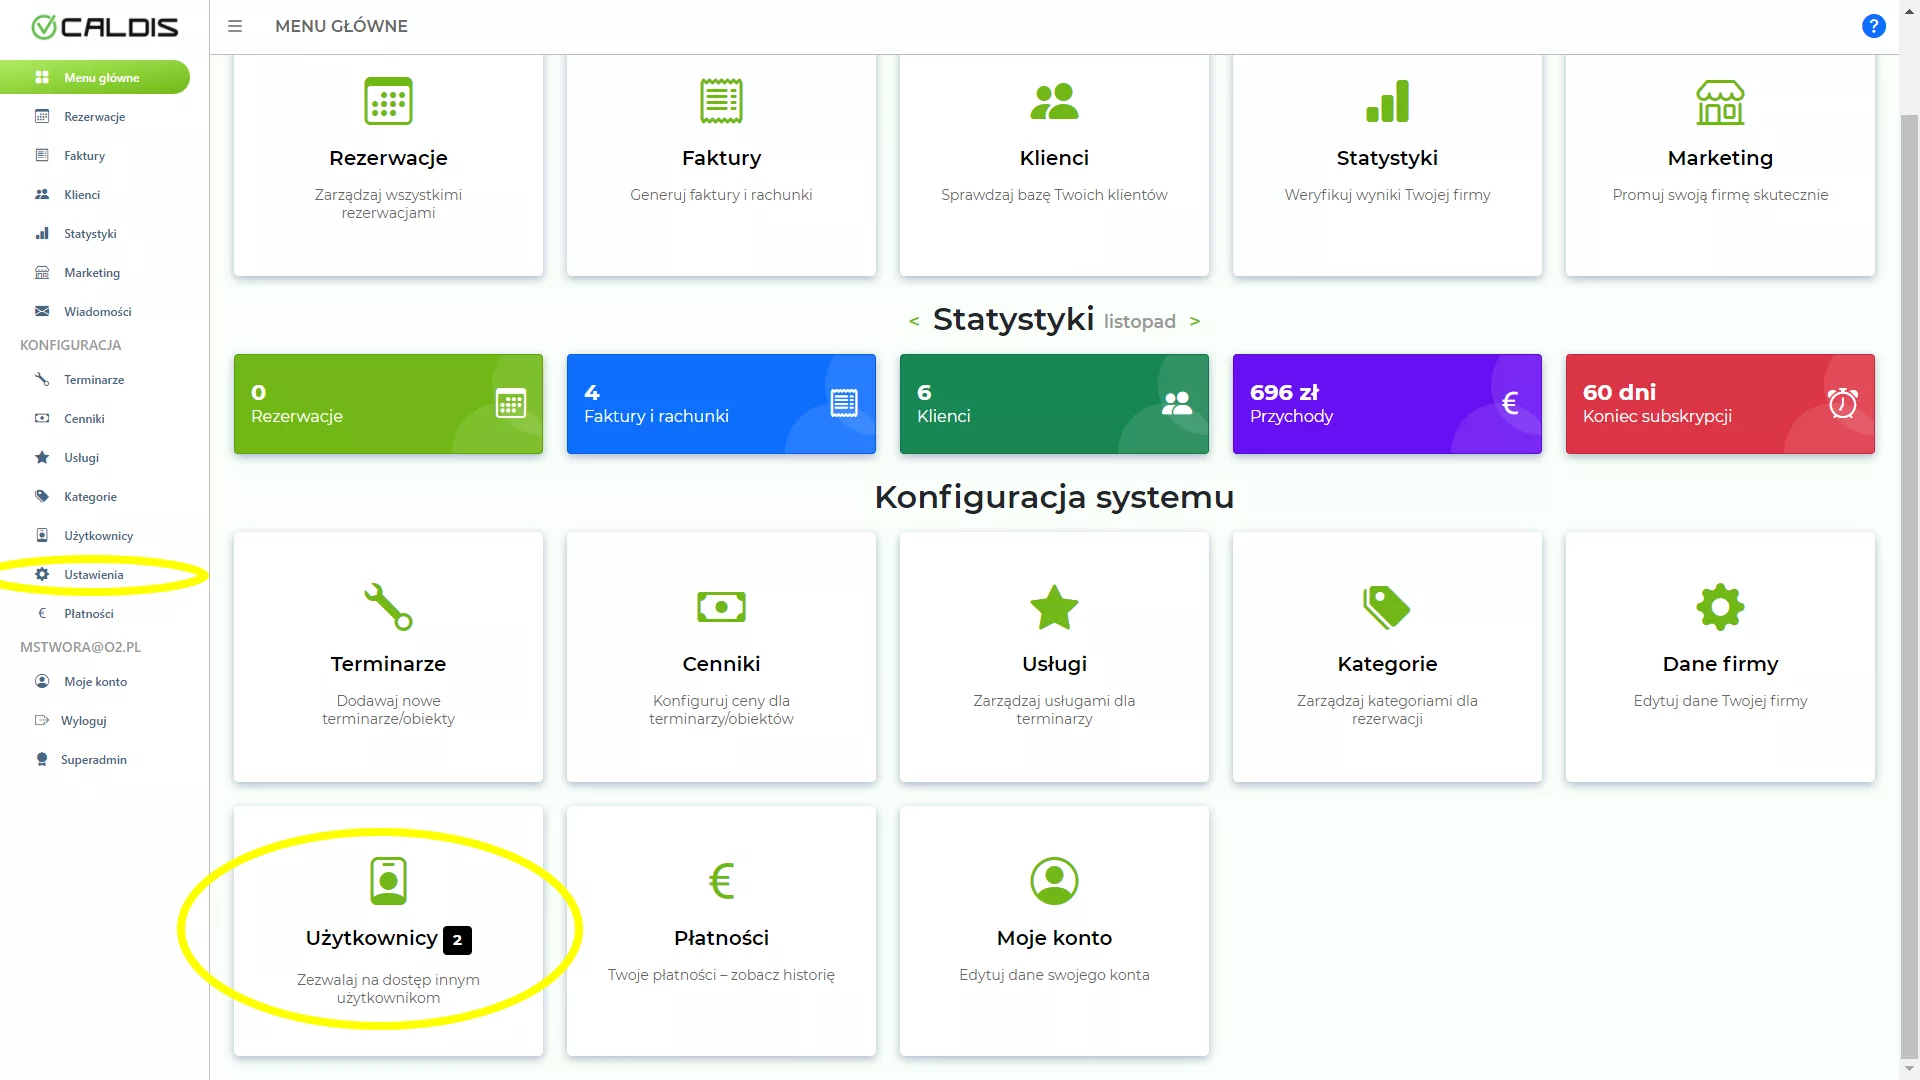Open Ustawienia in the sidebar
The height and width of the screenshot is (1080, 1920).
coord(94,575)
